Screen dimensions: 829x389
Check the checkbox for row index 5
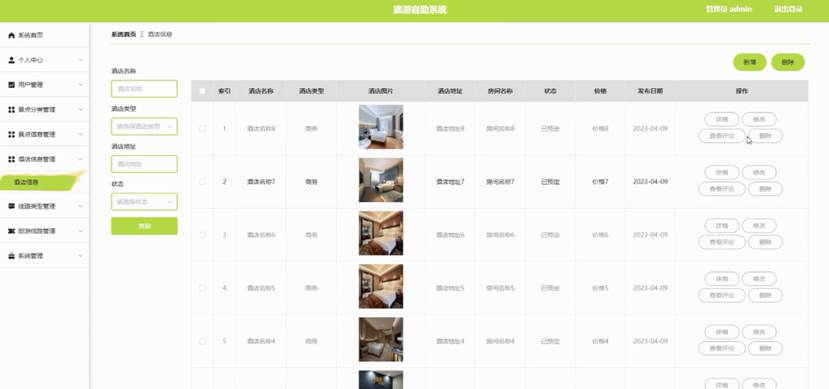[x=202, y=341]
